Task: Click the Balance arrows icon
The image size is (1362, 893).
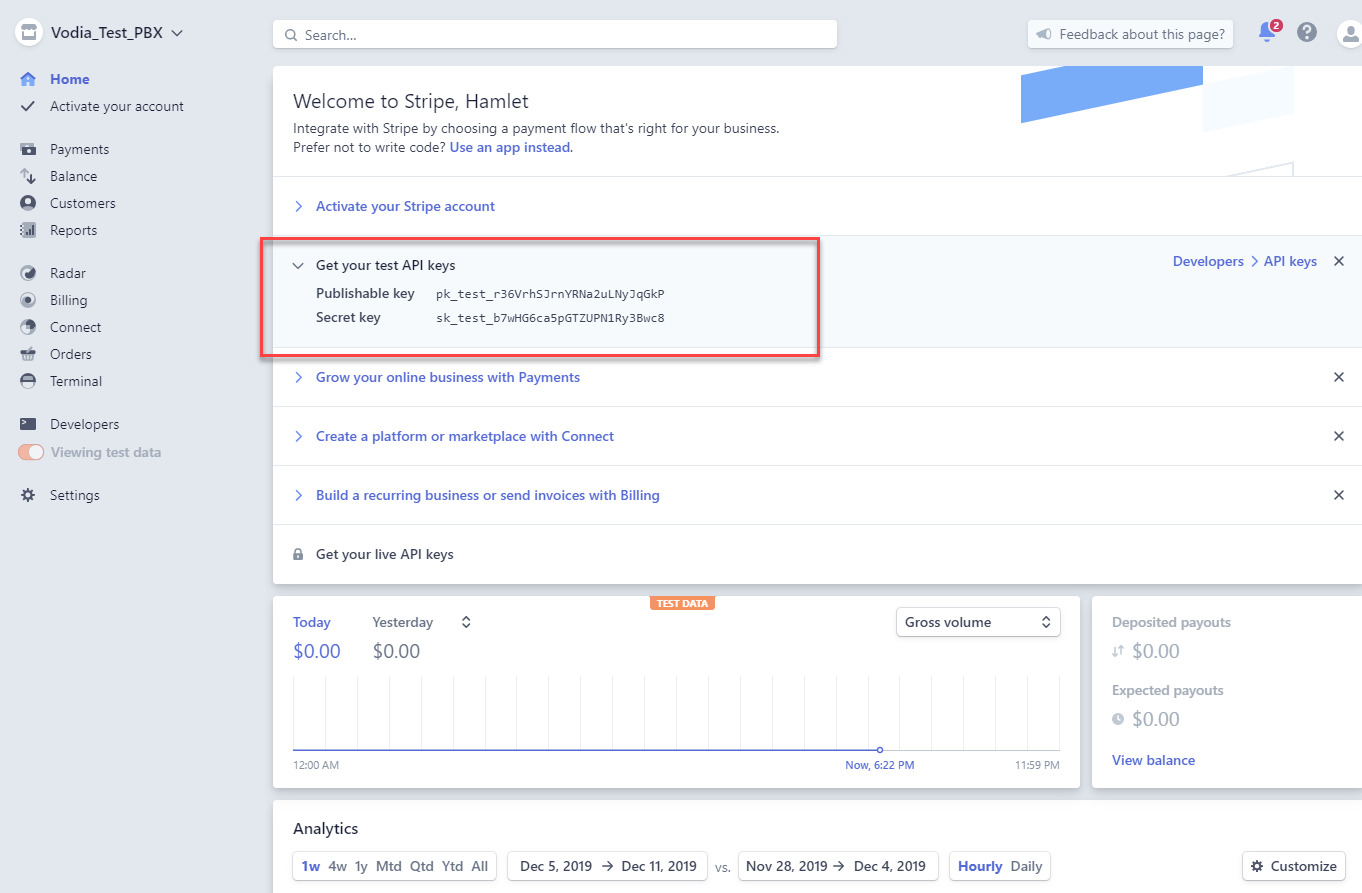Action: pos(29,176)
